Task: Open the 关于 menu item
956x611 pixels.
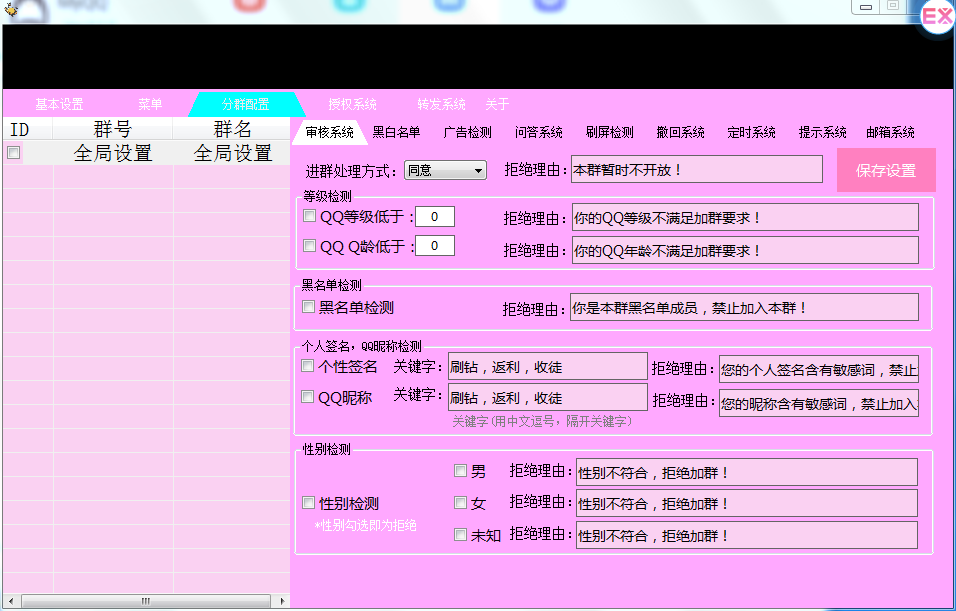Action: pyautogui.click(x=497, y=103)
